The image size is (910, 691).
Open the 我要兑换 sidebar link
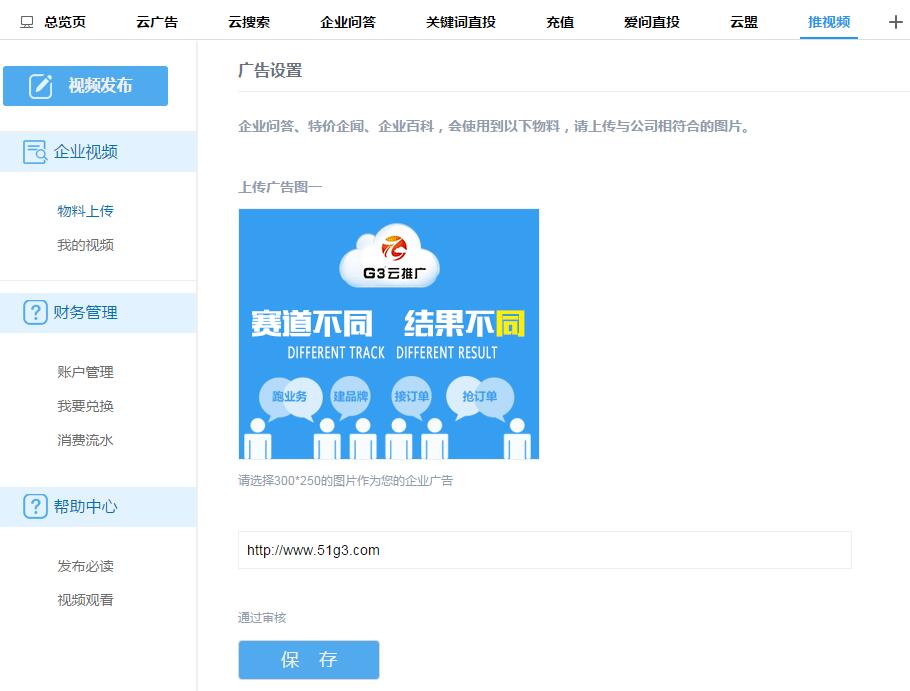(x=85, y=406)
